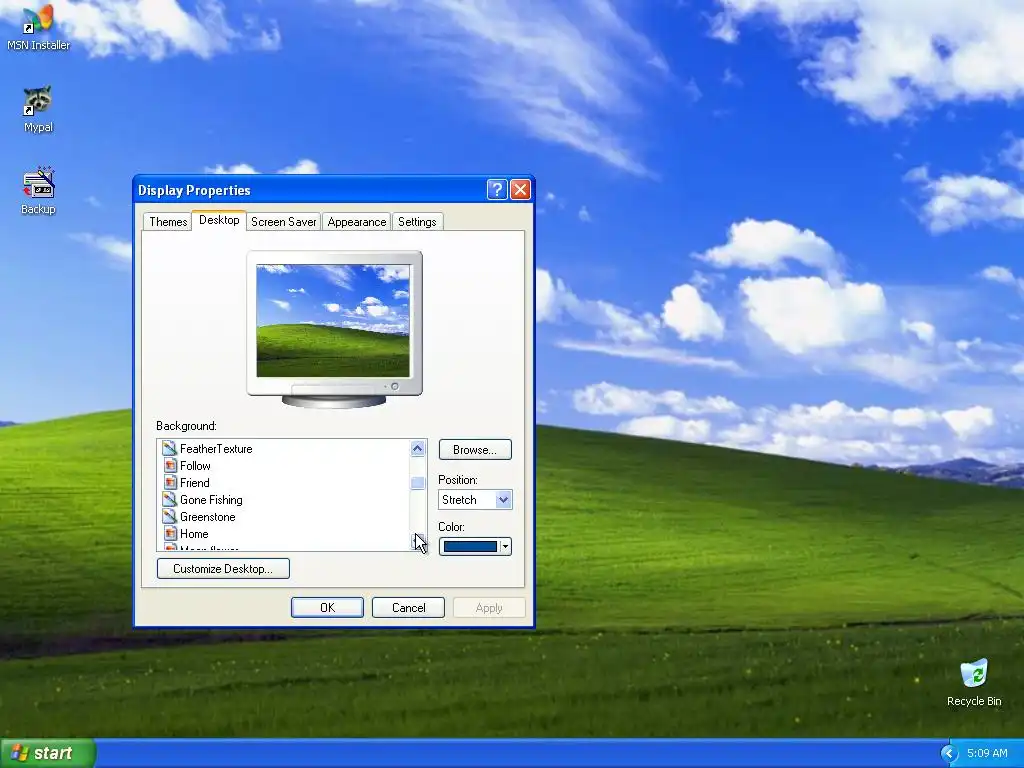Click the background list scrollbar thumb
This screenshot has width=1024, height=768.
click(417, 483)
